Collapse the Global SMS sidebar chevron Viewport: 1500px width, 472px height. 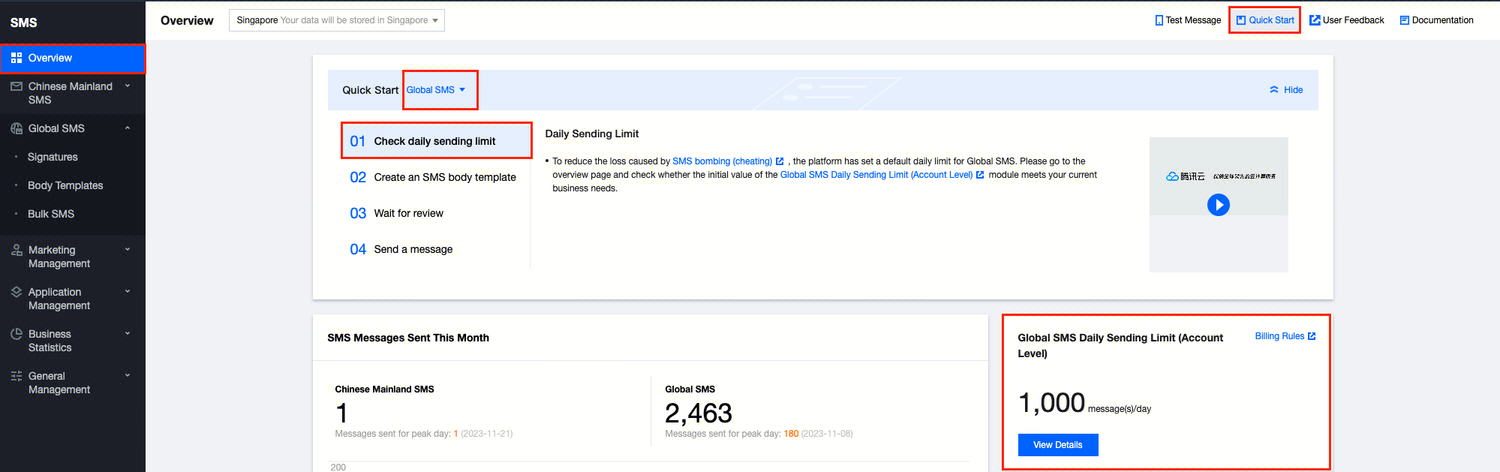point(128,129)
